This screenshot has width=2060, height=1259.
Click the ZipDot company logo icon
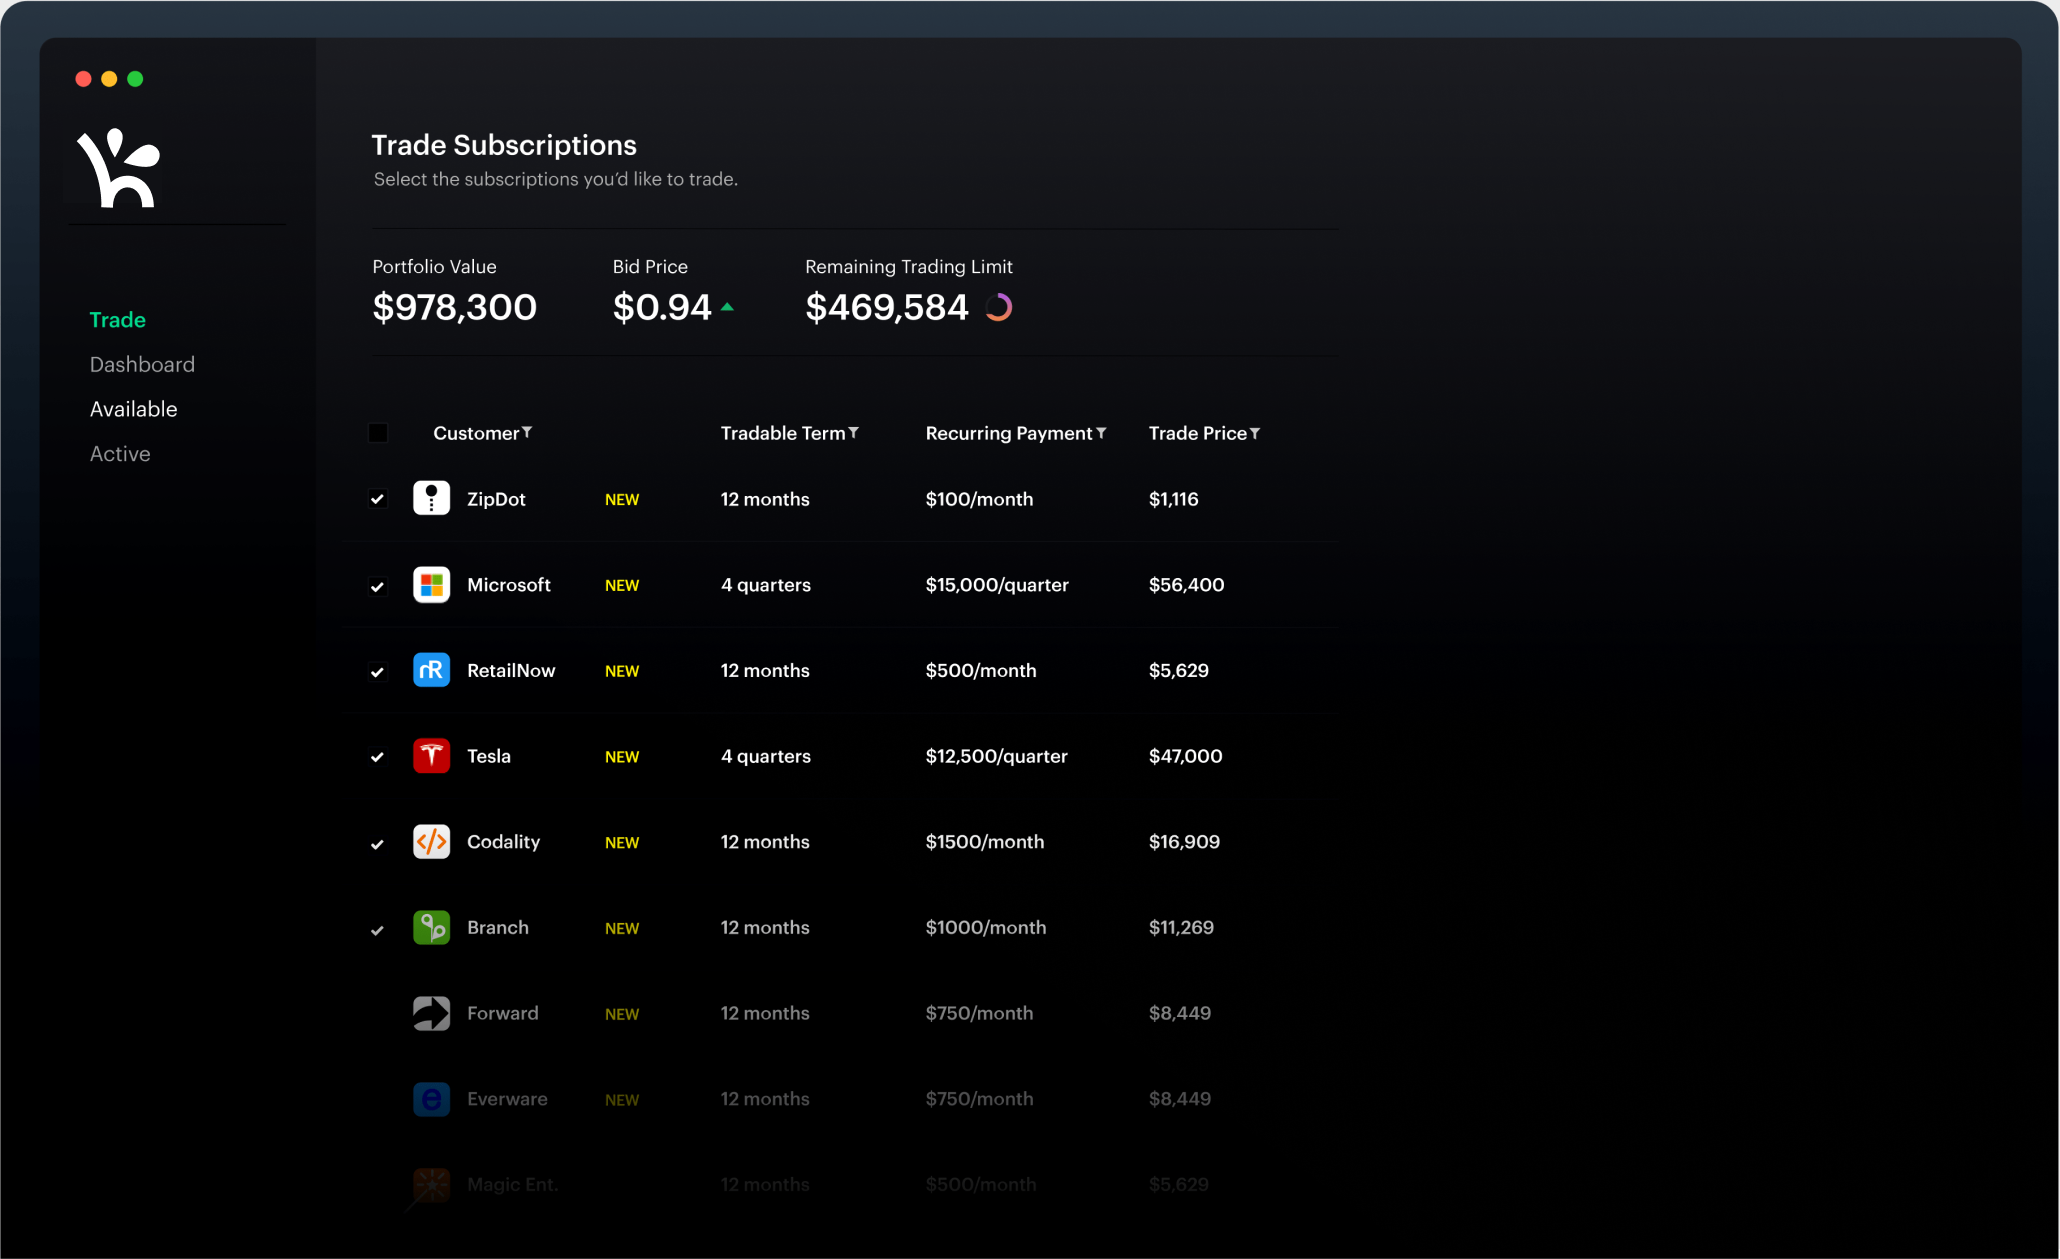[x=431, y=498]
